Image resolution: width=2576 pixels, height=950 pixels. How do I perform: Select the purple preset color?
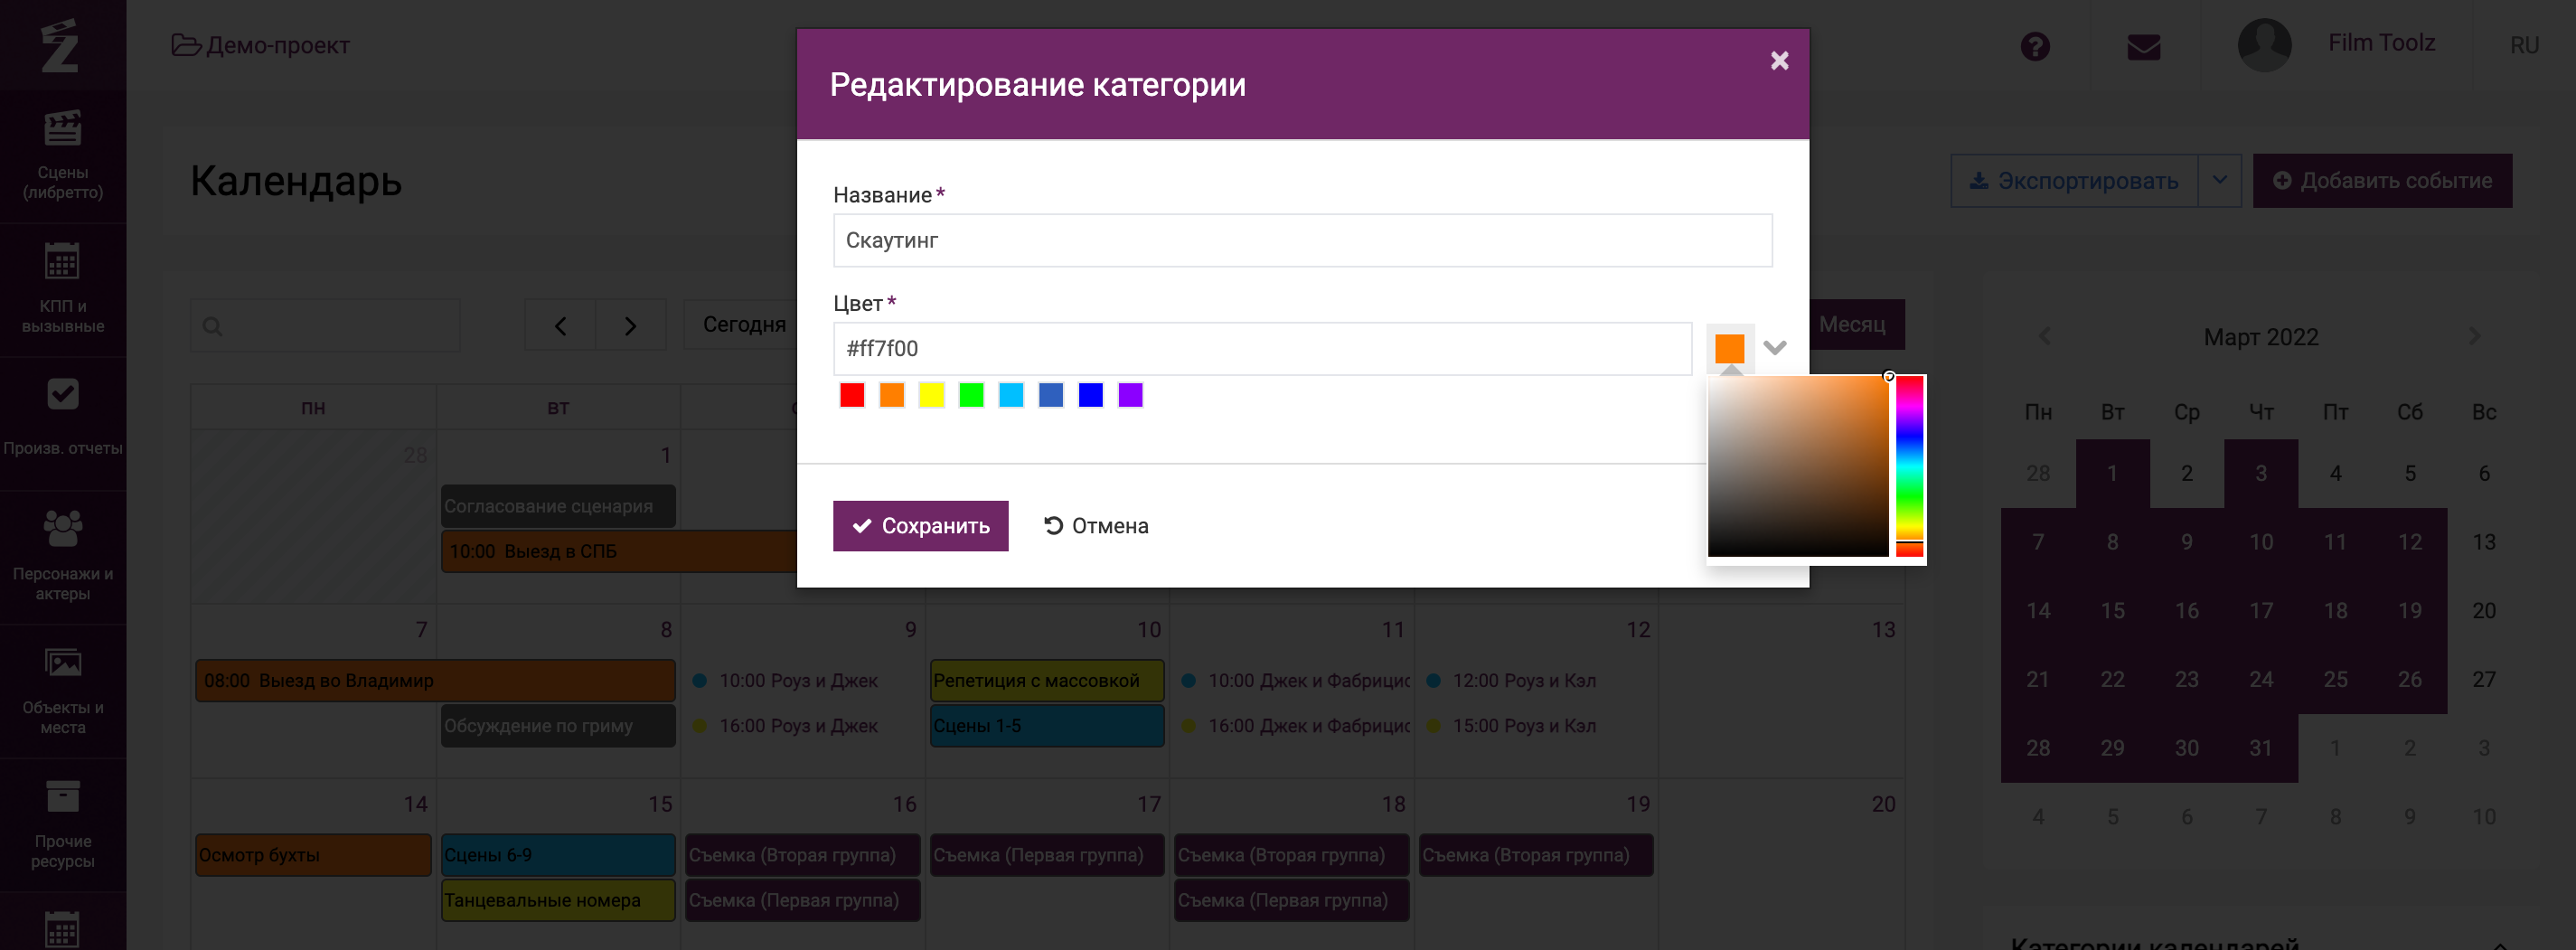coord(1130,395)
